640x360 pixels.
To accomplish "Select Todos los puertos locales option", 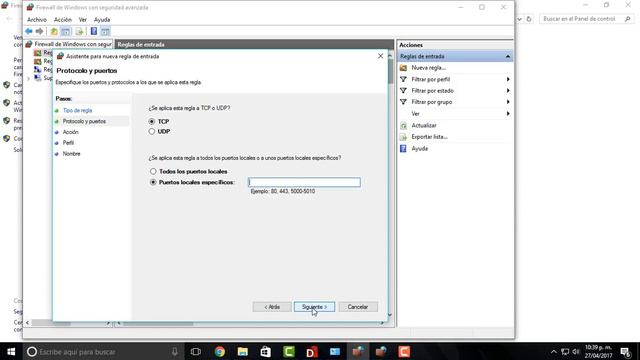I will (153, 171).
